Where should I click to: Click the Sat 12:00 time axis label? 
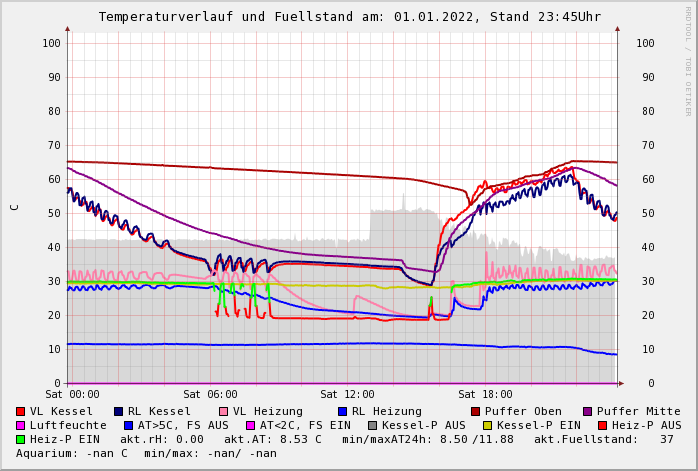point(347,394)
